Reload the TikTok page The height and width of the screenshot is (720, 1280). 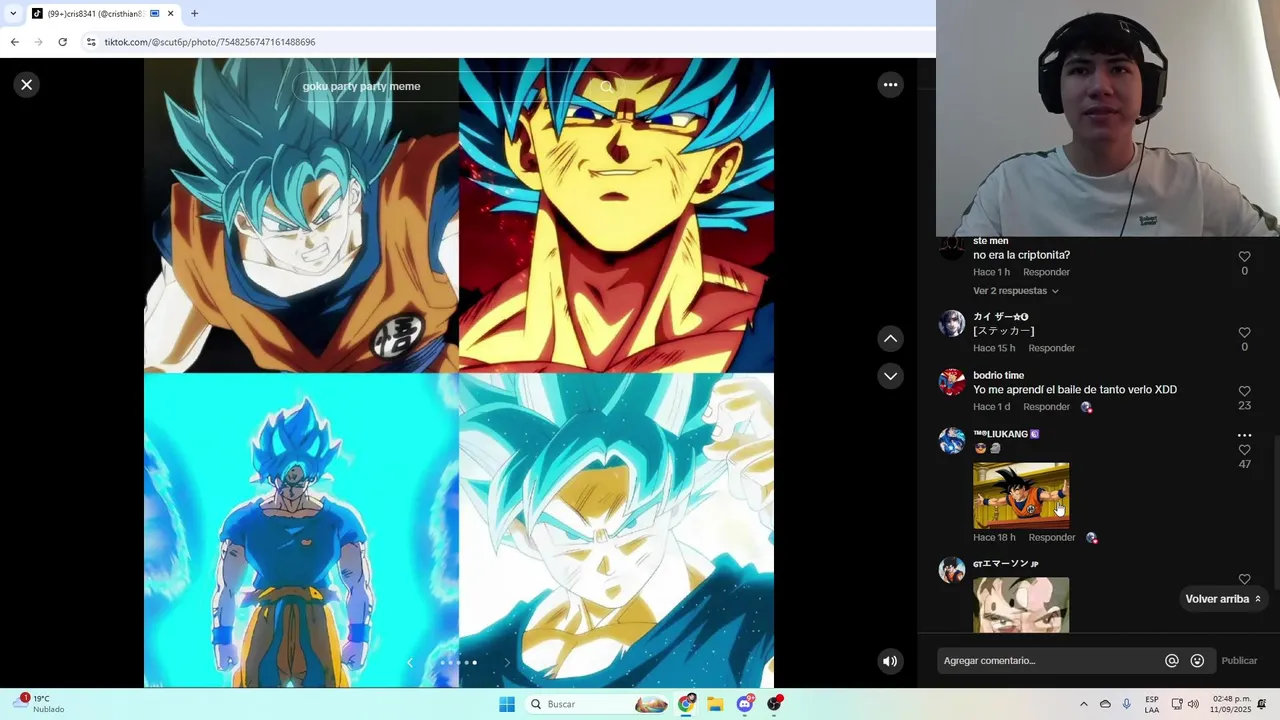coord(62,42)
